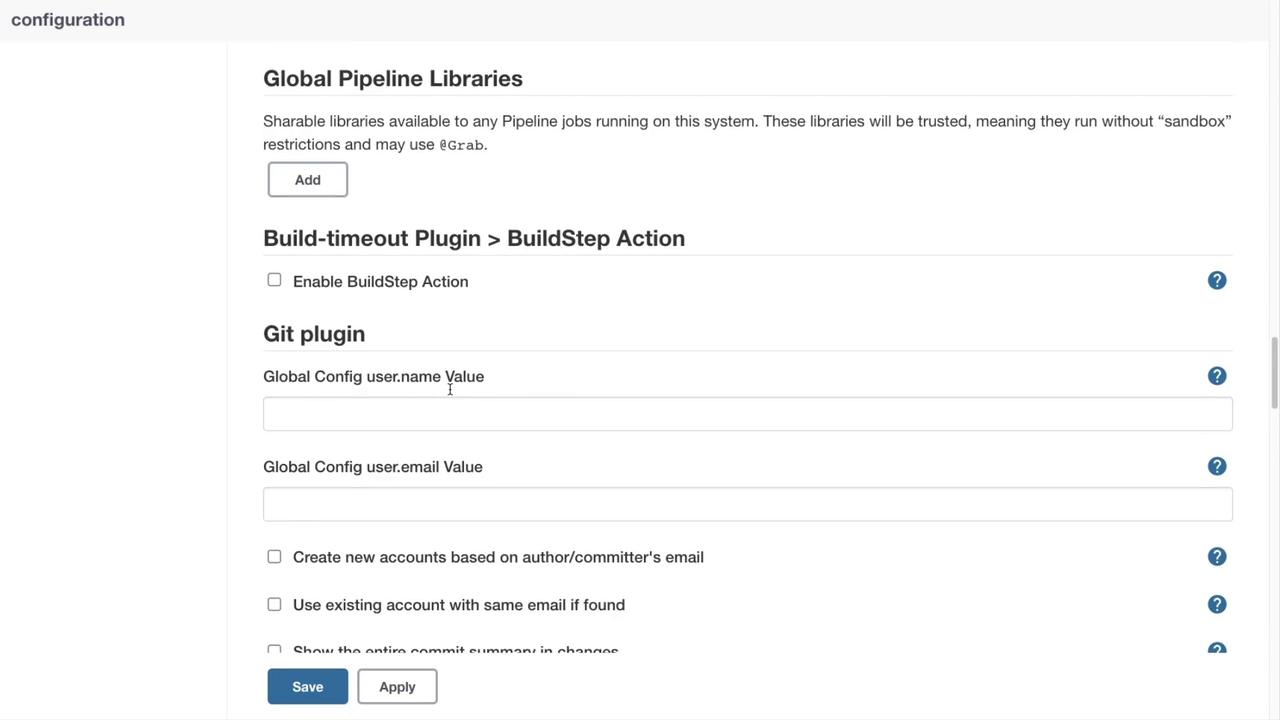Click into the Global Config user.email field

[x=747, y=505]
